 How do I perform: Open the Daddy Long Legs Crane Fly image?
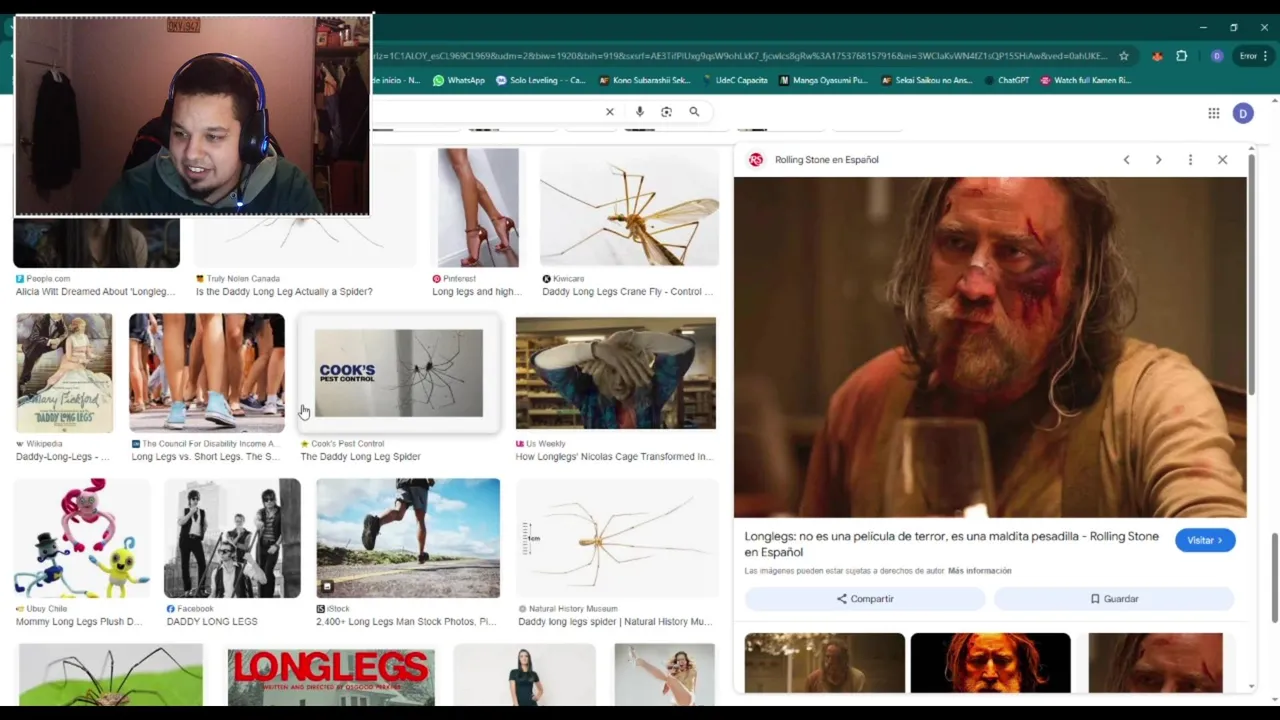click(629, 207)
